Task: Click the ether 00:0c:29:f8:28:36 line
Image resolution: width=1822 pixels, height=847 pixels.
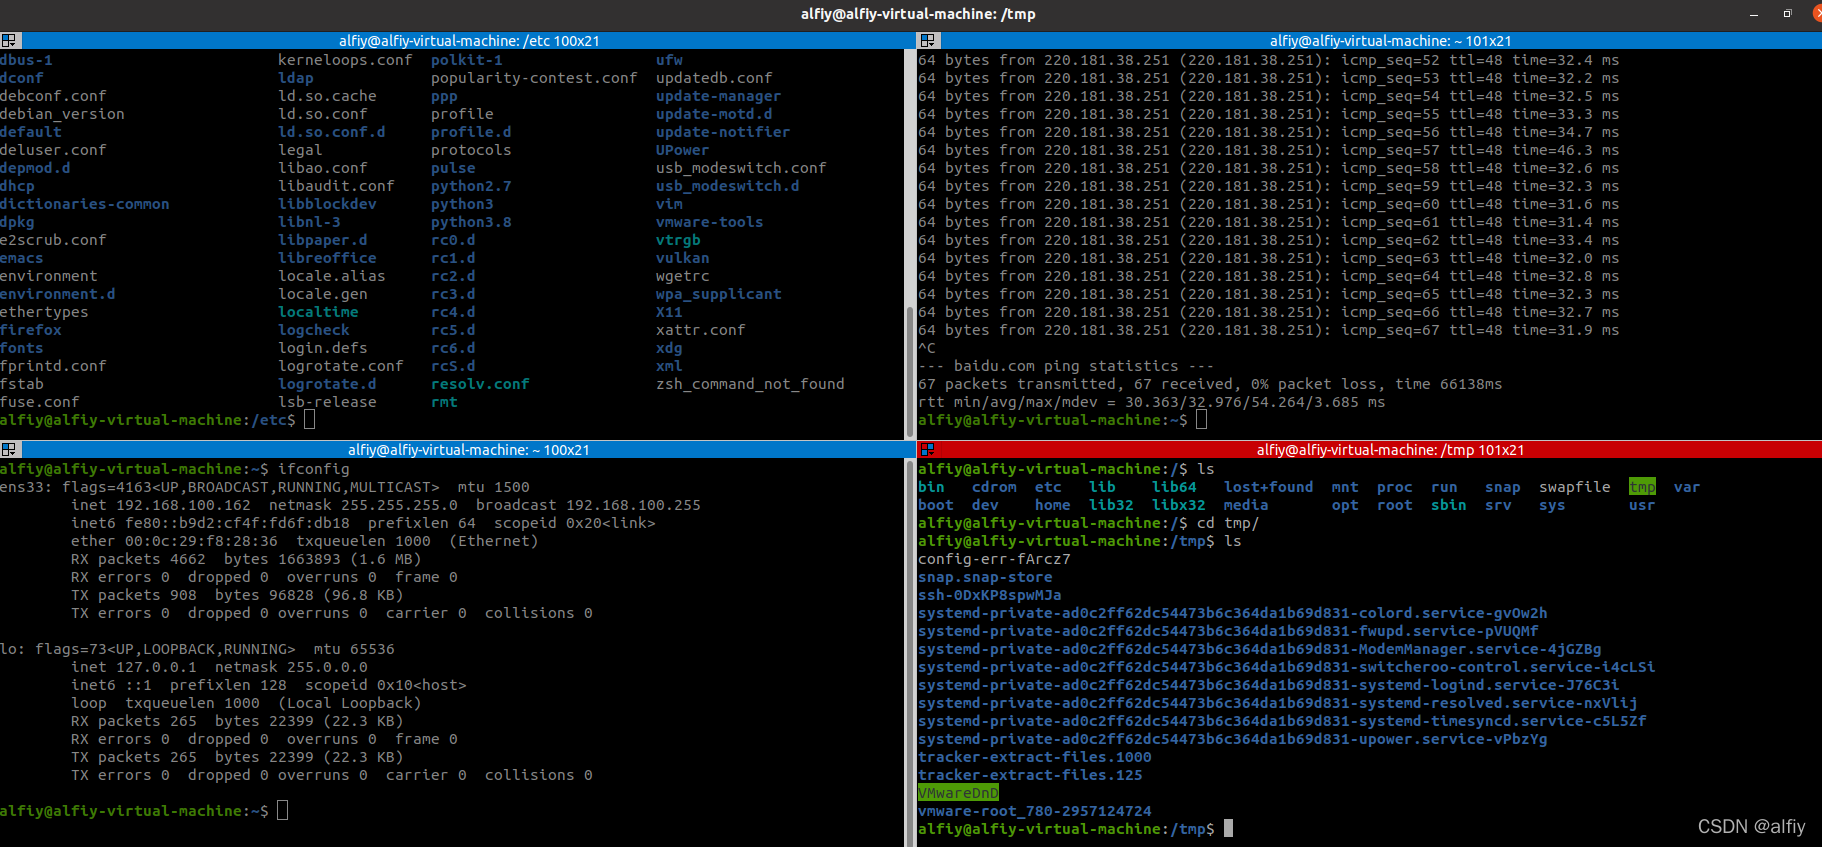Action: (x=305, y=541)
